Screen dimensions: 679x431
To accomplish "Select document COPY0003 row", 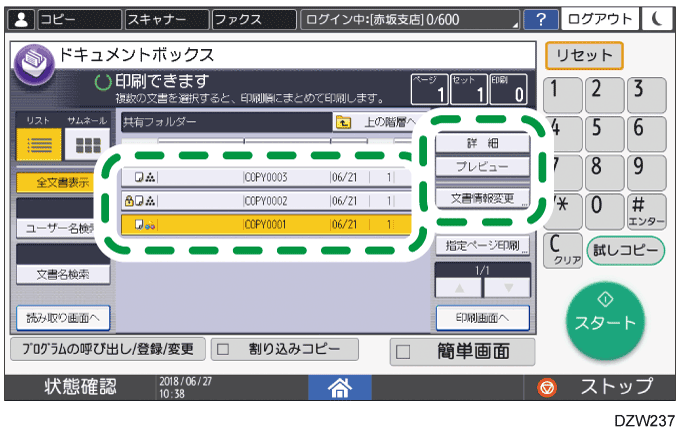I will [x=266, y=177].
